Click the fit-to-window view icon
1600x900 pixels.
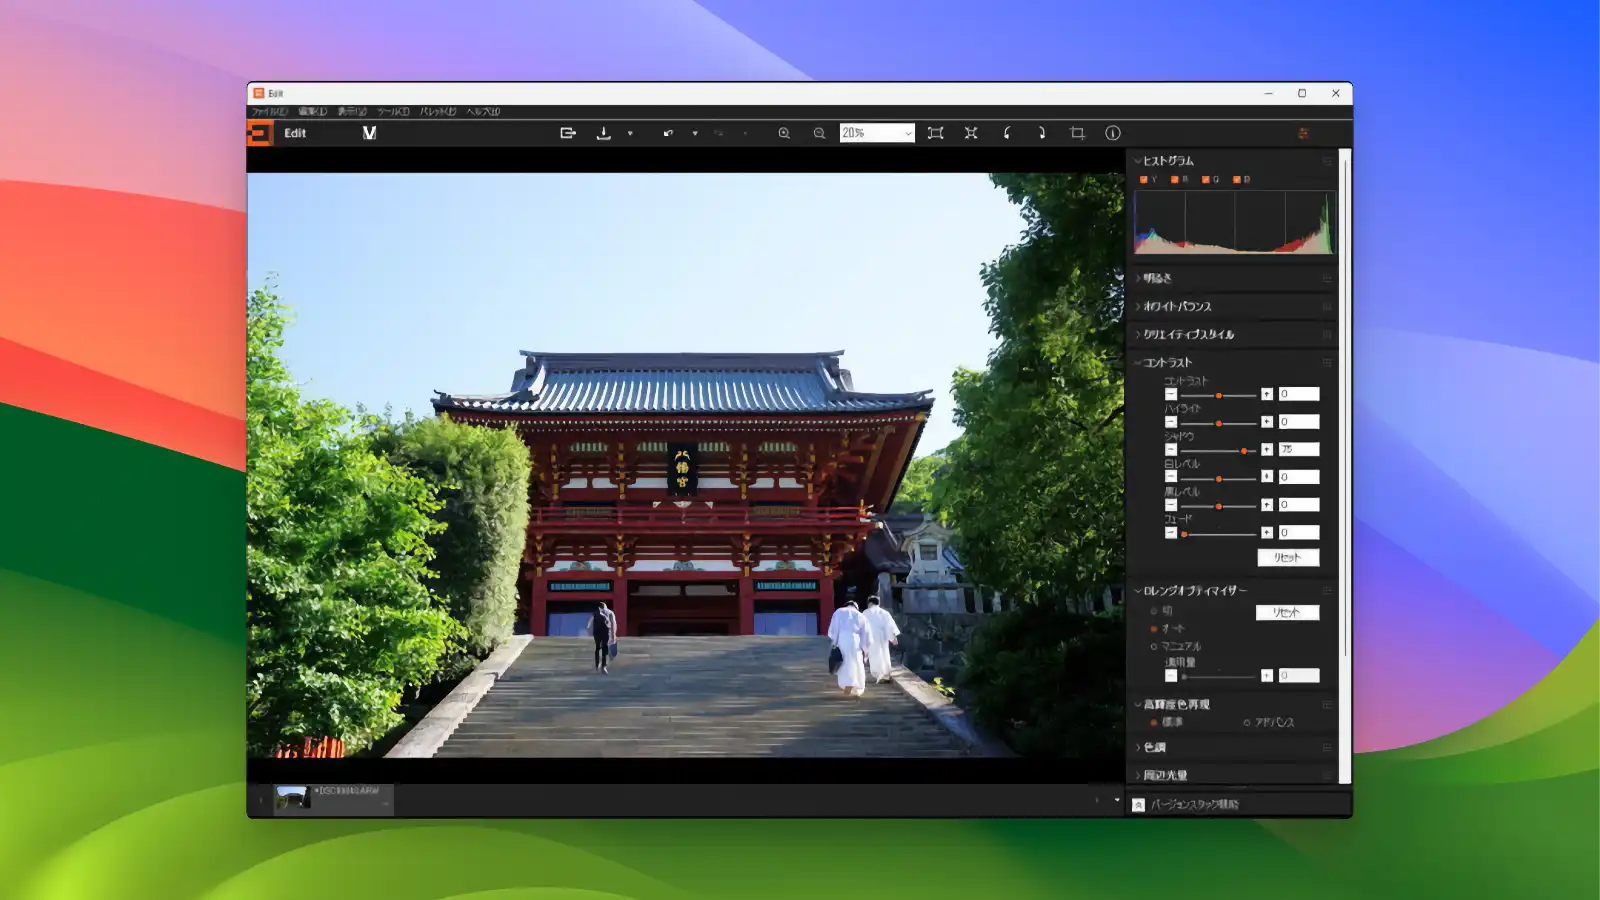pos(937,132)
